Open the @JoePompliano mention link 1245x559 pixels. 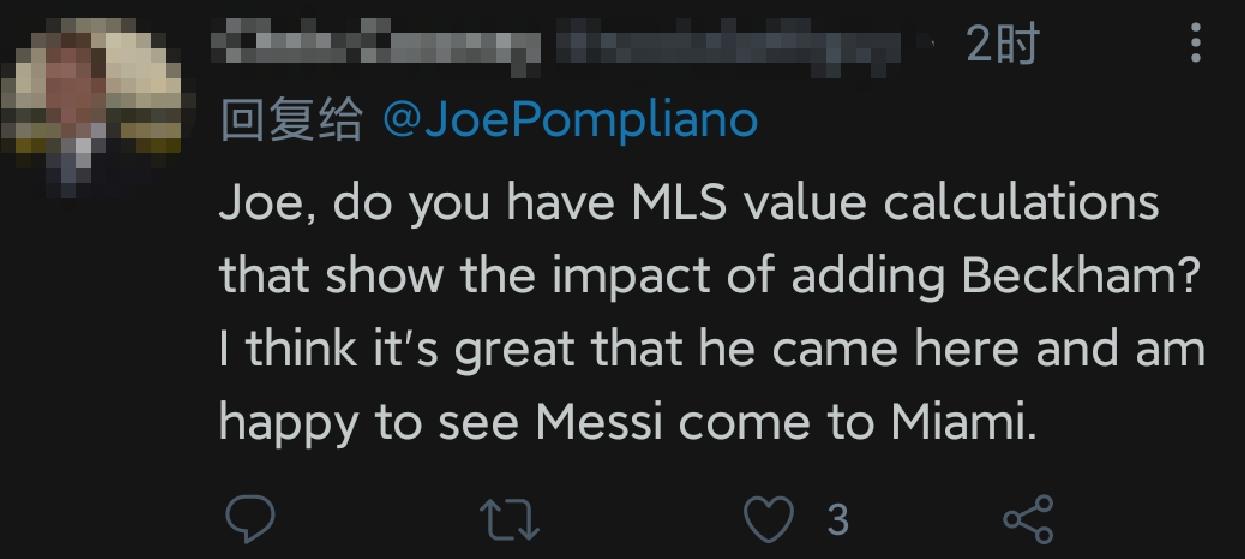point(571,121)
